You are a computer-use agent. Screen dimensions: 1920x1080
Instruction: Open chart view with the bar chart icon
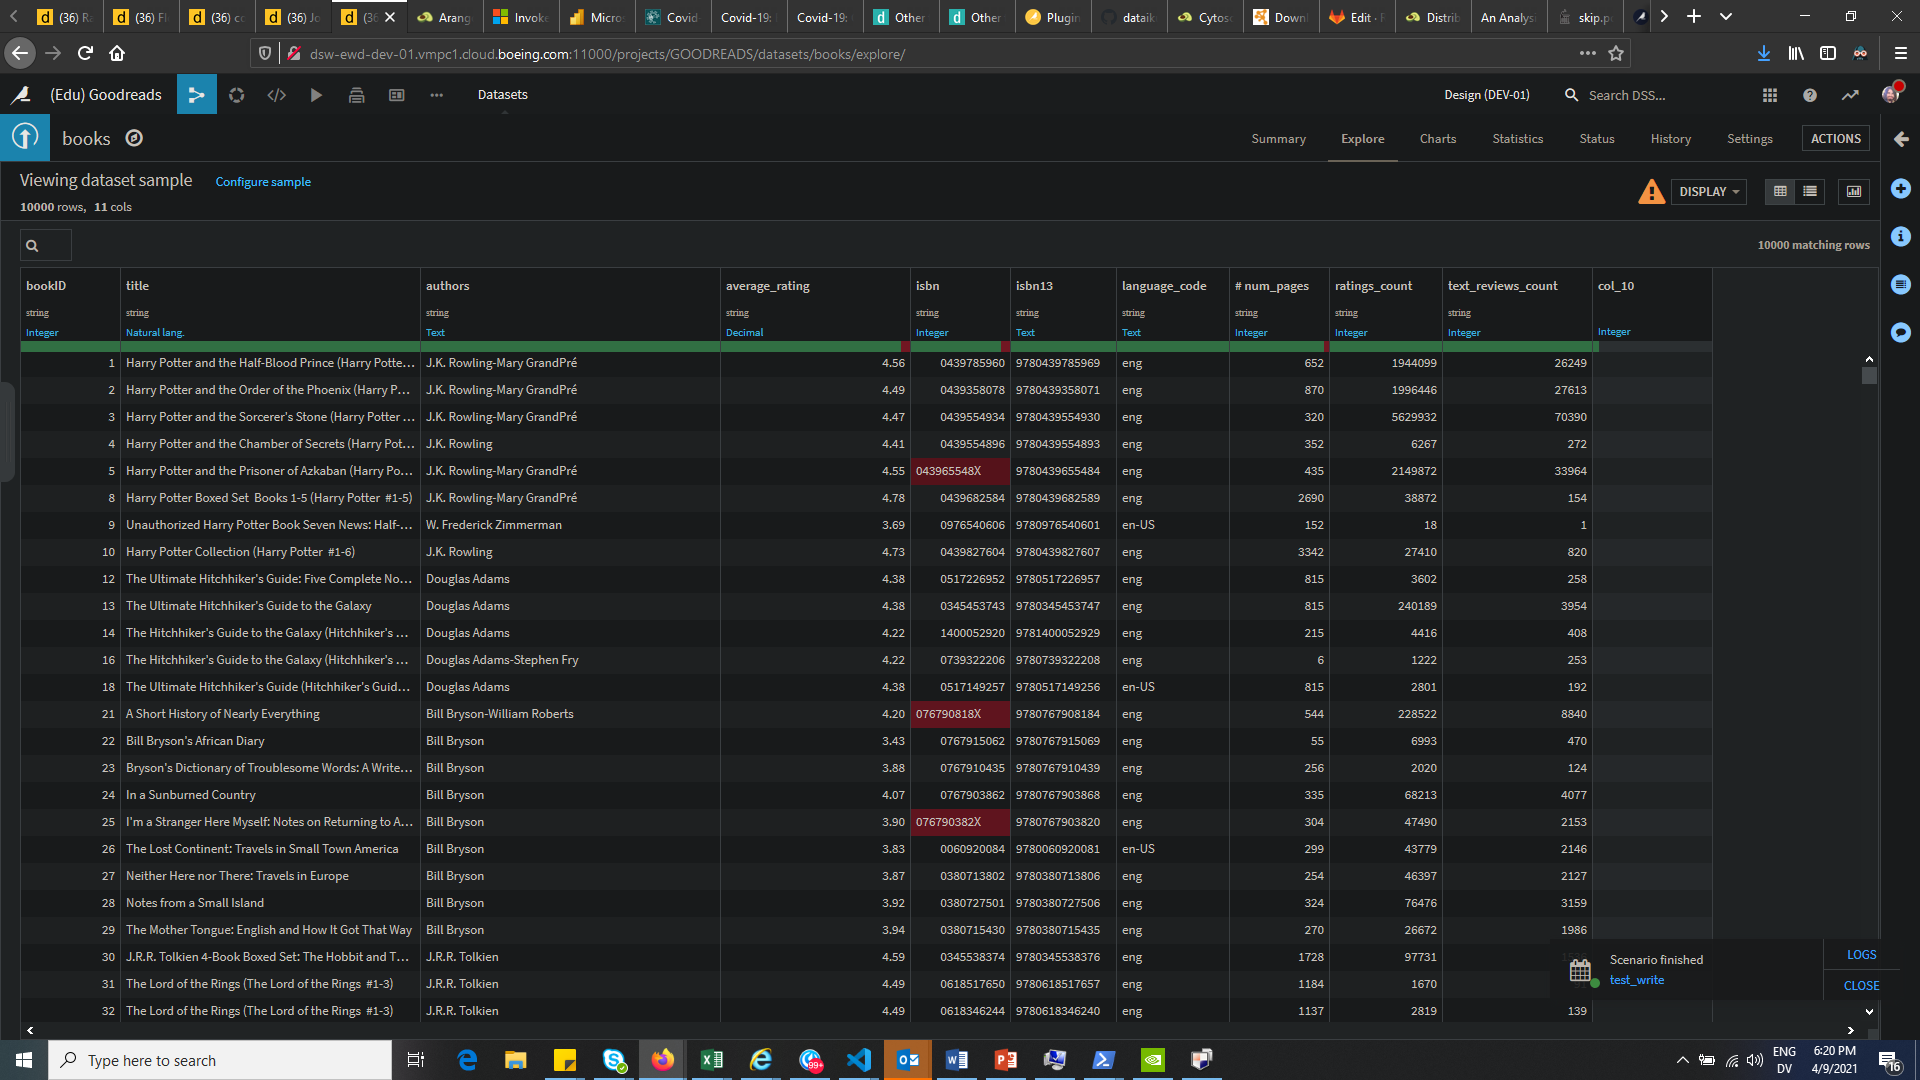click(1854, 191)
